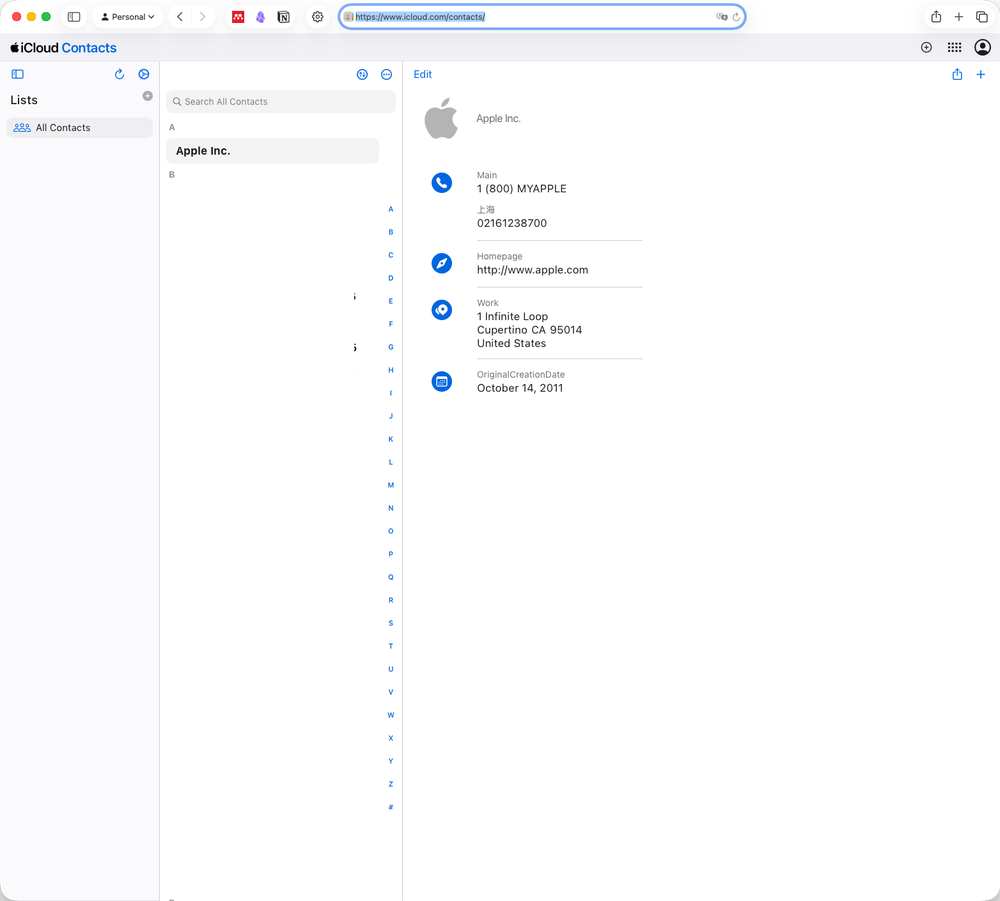Click the translate icon in the address bar
The image size is (1000, 901).
coord(721,17)
